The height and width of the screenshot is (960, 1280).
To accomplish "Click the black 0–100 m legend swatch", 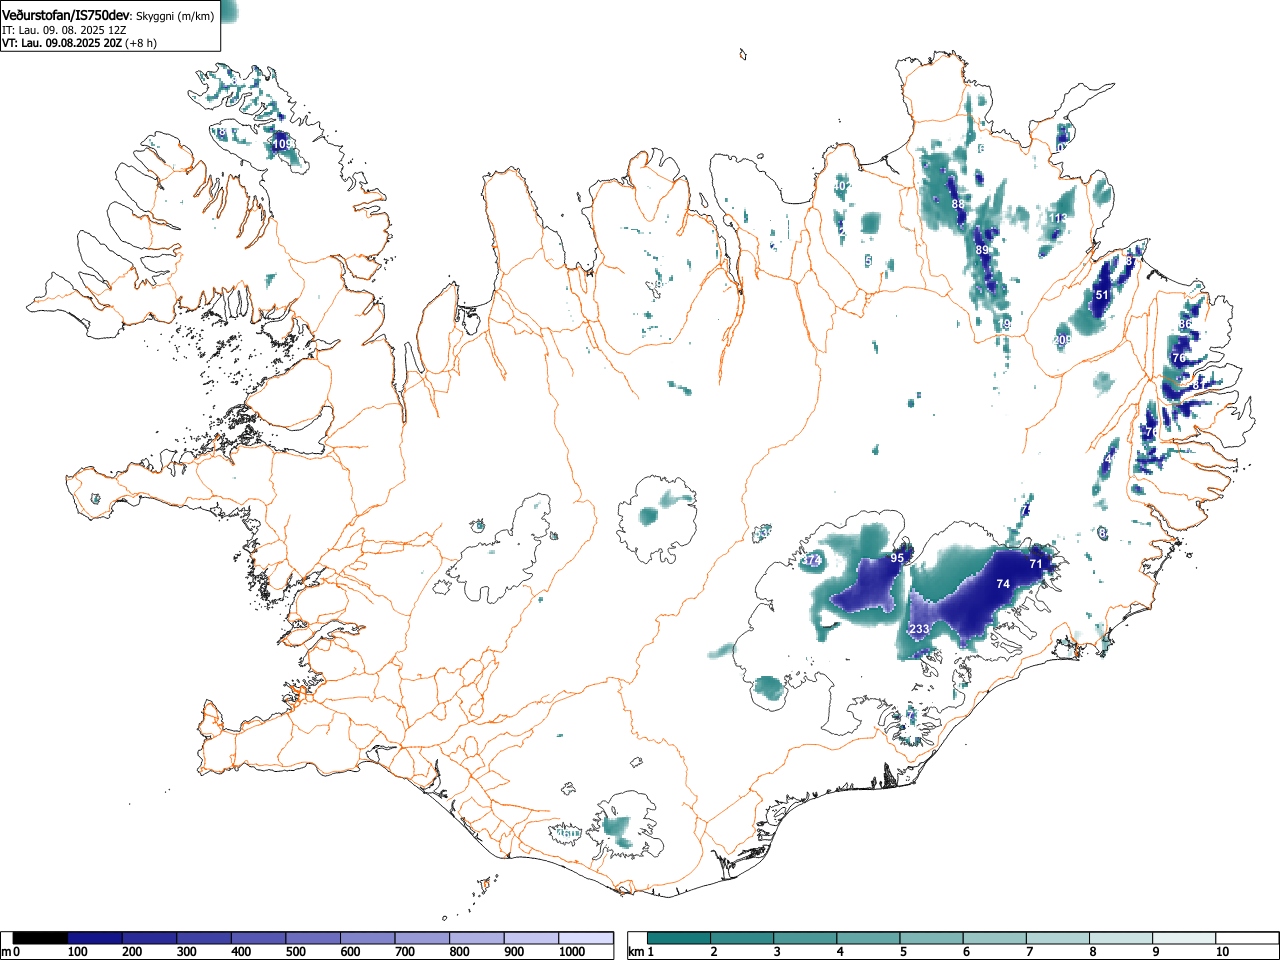I will tap(40, 938).
